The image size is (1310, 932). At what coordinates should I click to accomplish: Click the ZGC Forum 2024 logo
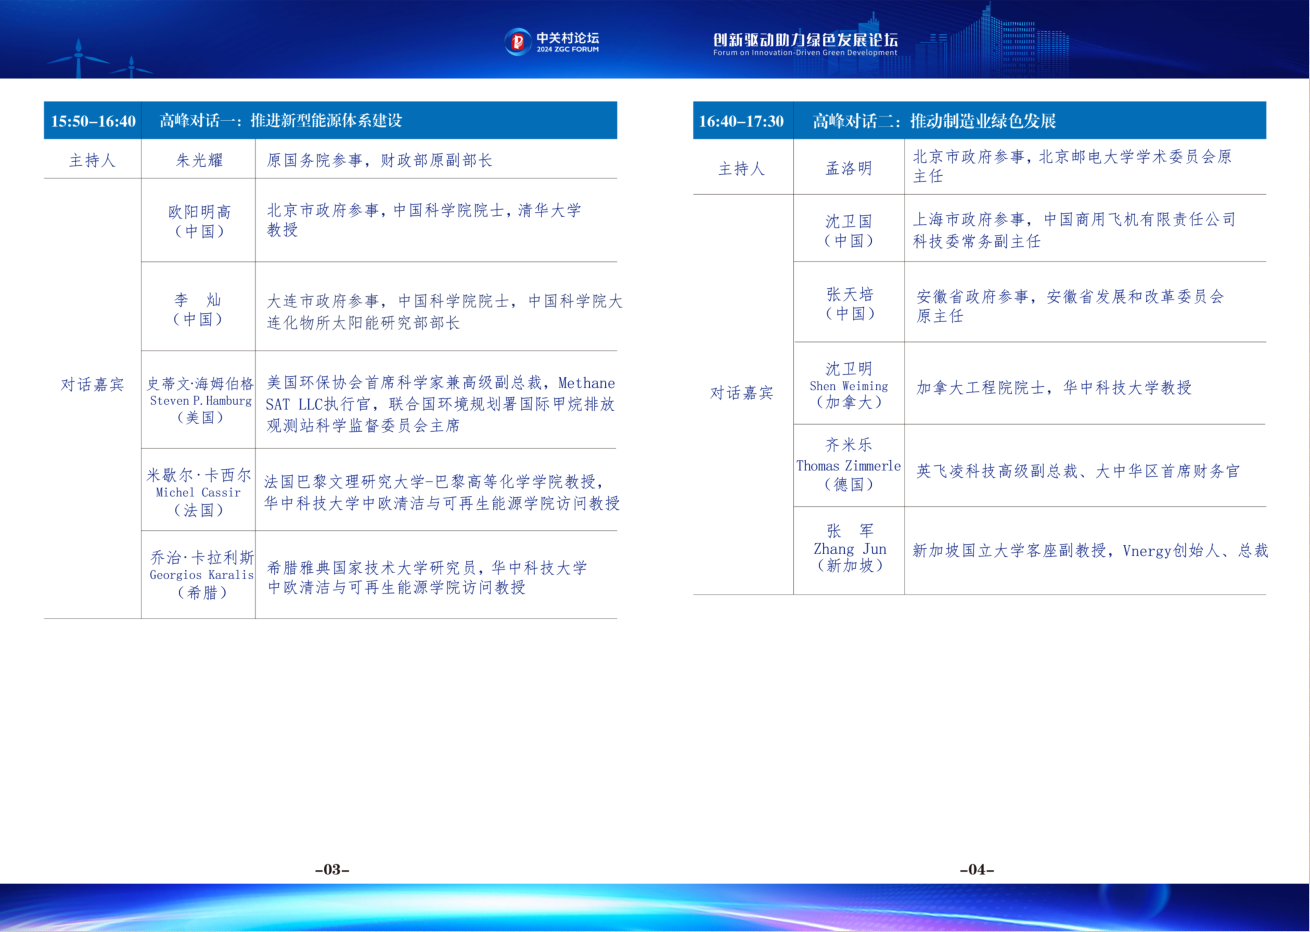point(551,41)
